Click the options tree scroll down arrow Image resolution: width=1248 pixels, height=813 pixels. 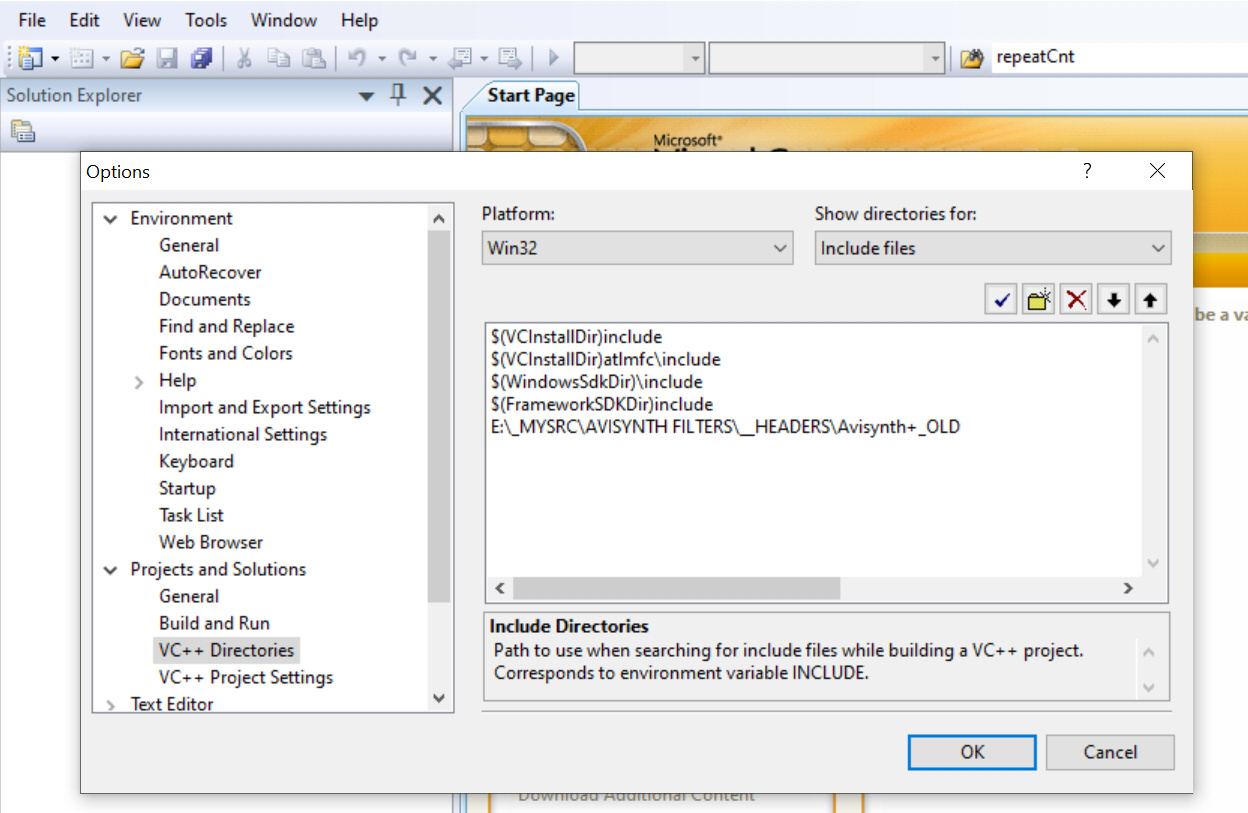click(x=440, y=698)
